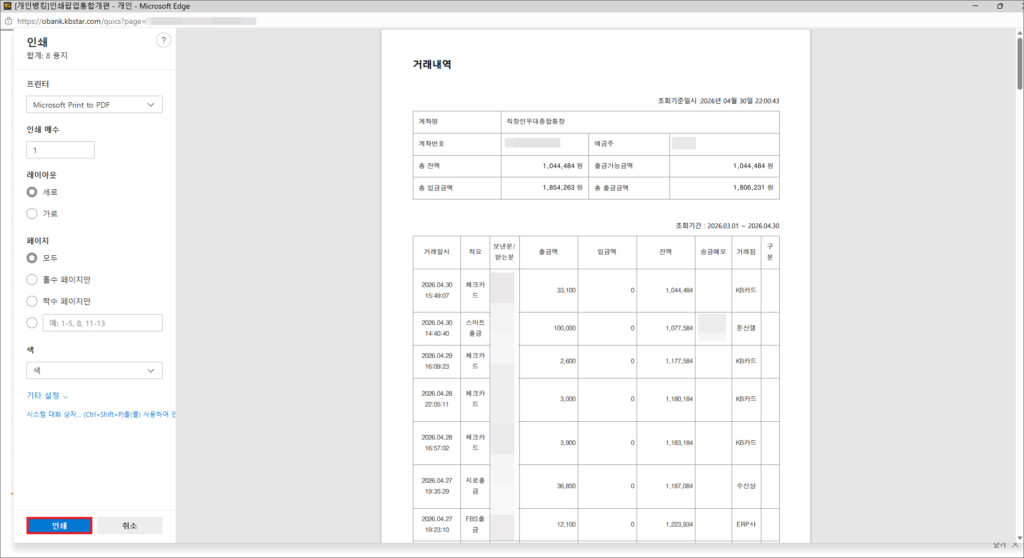Click the help question mark icon
Image resolution: width=1024 pixels, height=558 pixels.
[164, 40]
